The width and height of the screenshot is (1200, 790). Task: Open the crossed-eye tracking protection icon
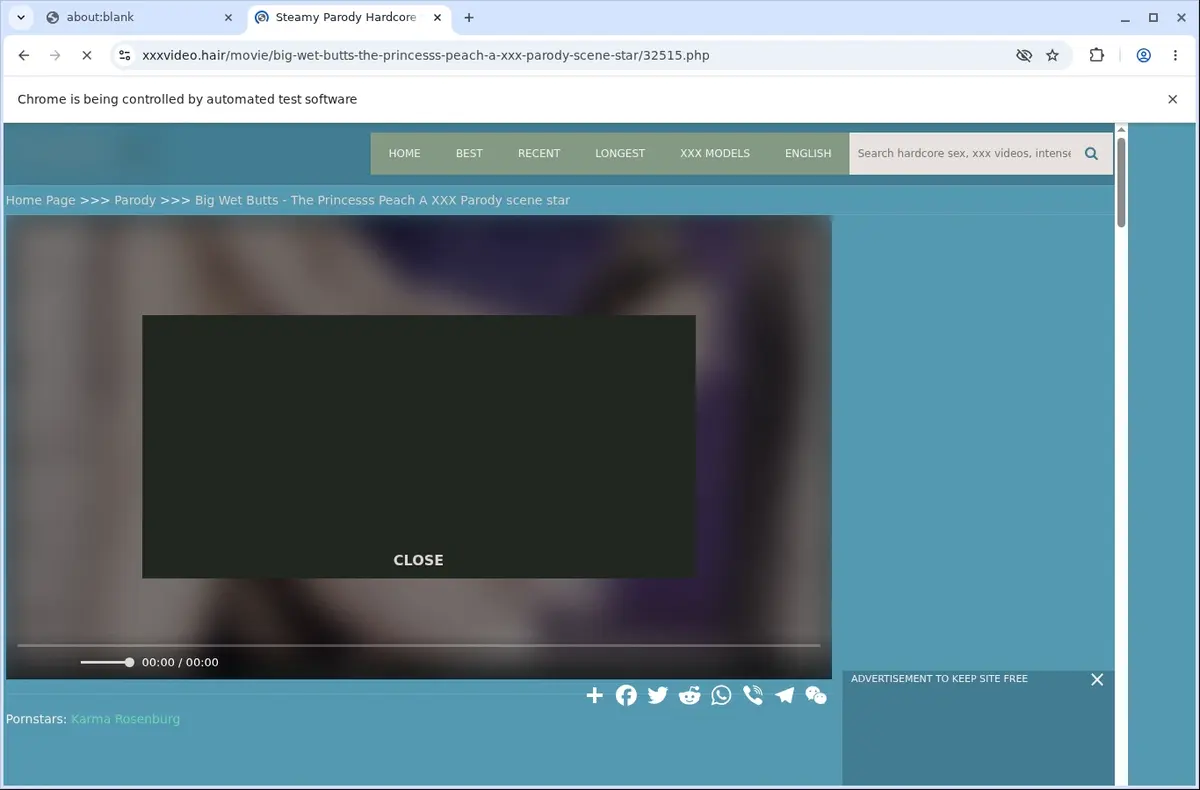1023,55
